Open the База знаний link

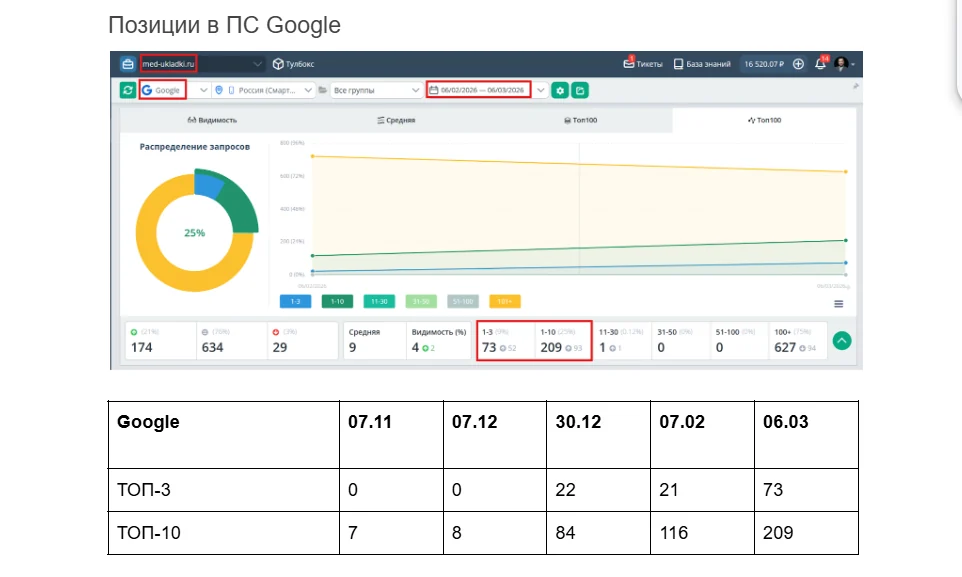tap(703, 64)
